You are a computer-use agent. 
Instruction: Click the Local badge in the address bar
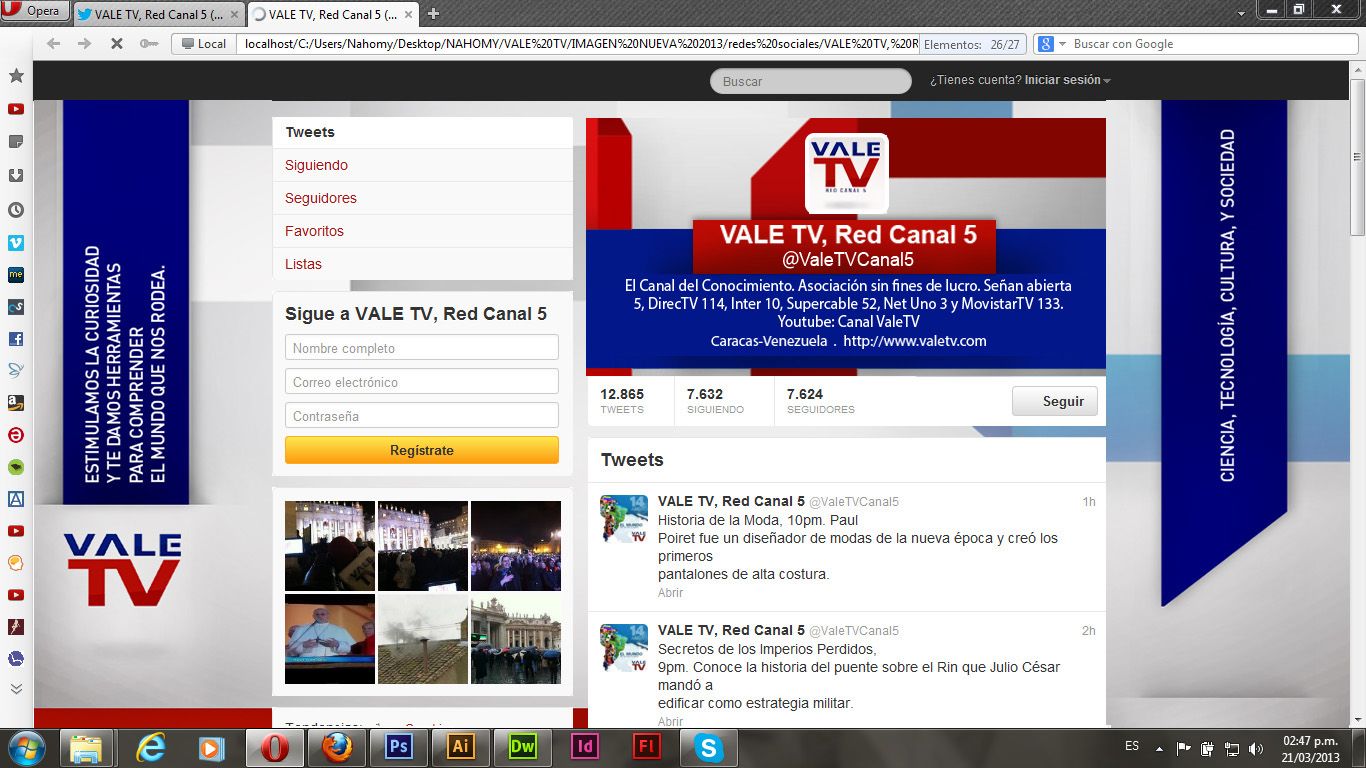pyautogui.click(x=203, y=44)
